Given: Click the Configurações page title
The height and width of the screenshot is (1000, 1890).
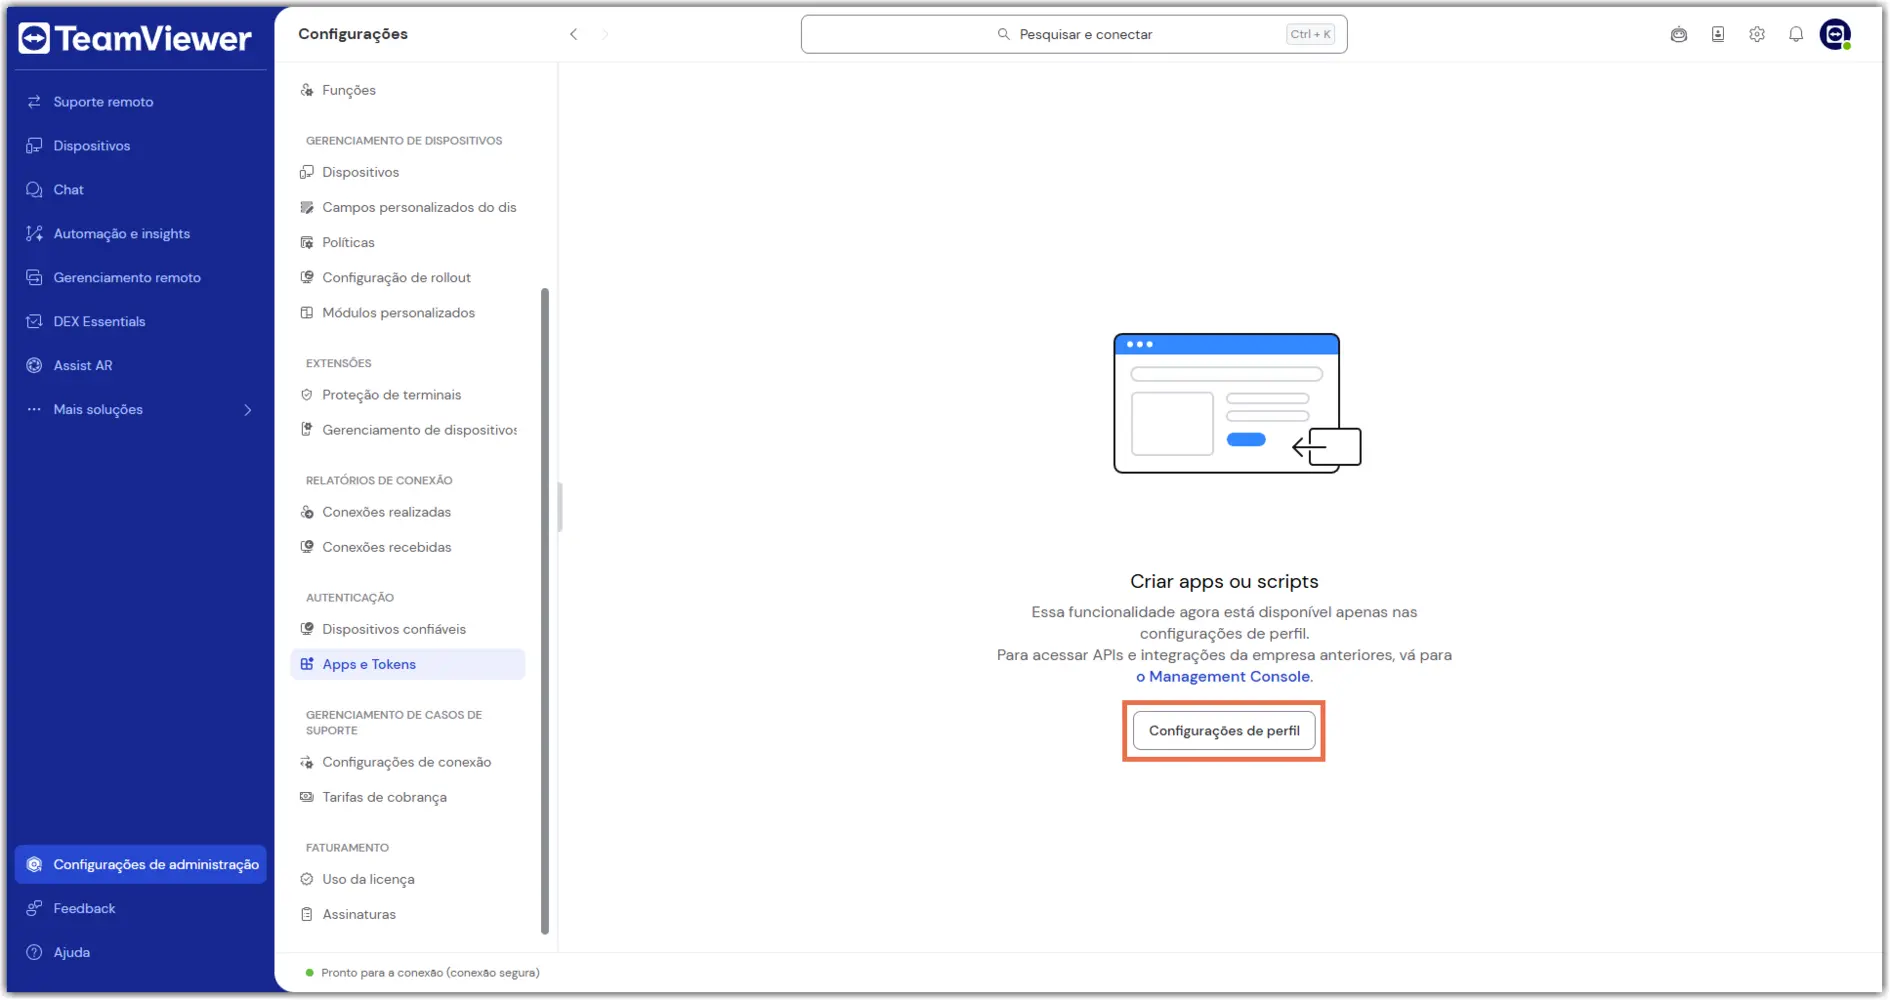Looking at the screenshot, I should pyautogui.click(x=353, y=34).
